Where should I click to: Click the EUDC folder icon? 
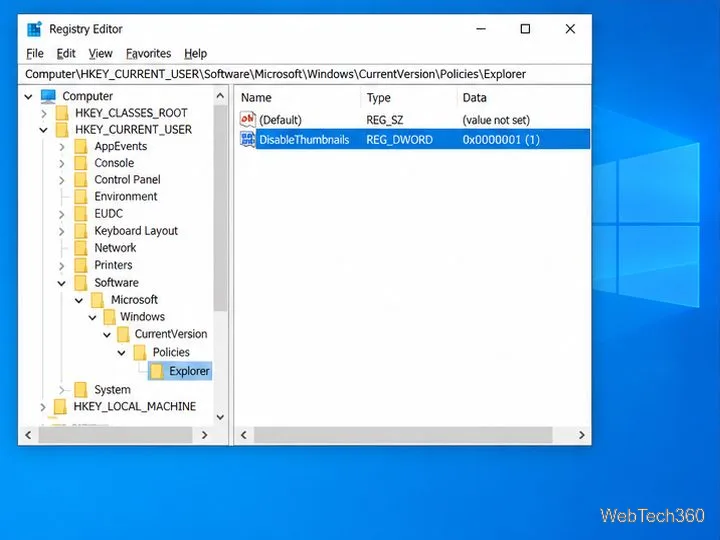81,214
